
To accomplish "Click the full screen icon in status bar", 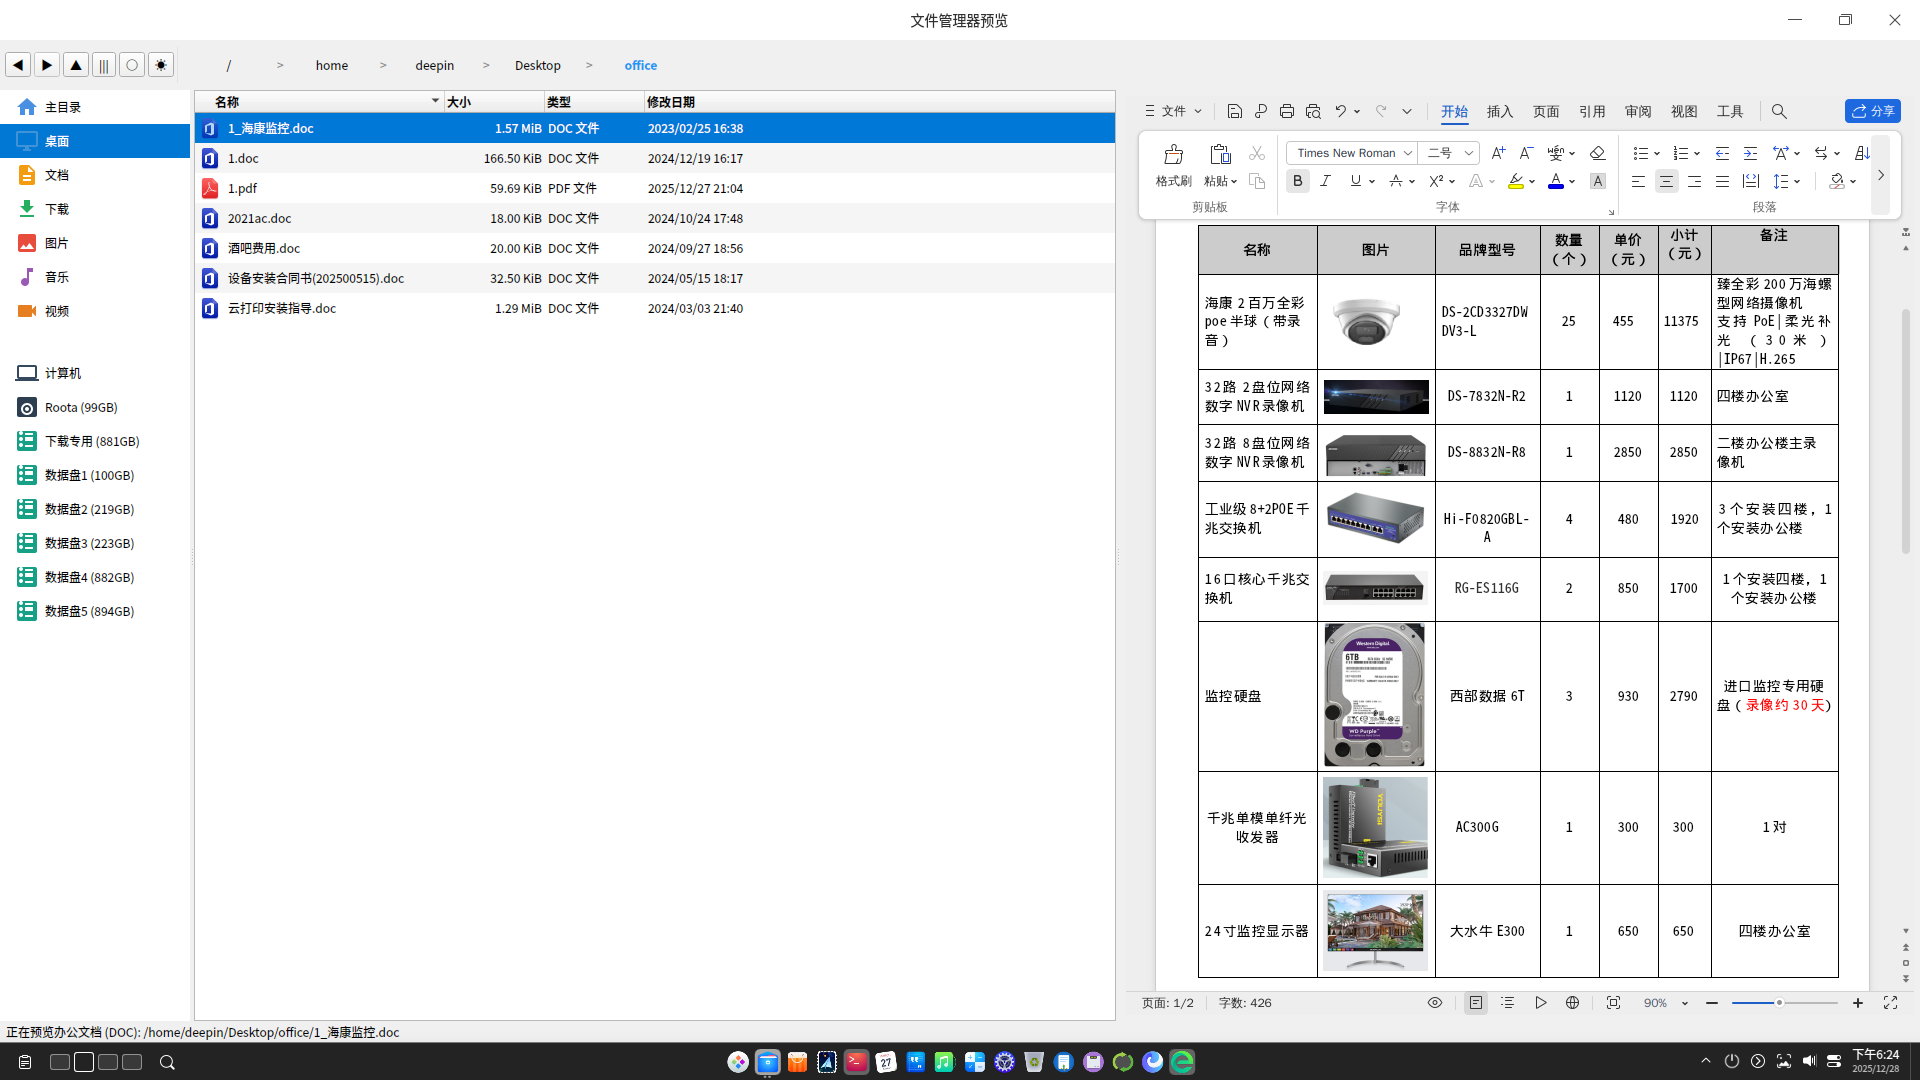I will coord(1890,1003).
